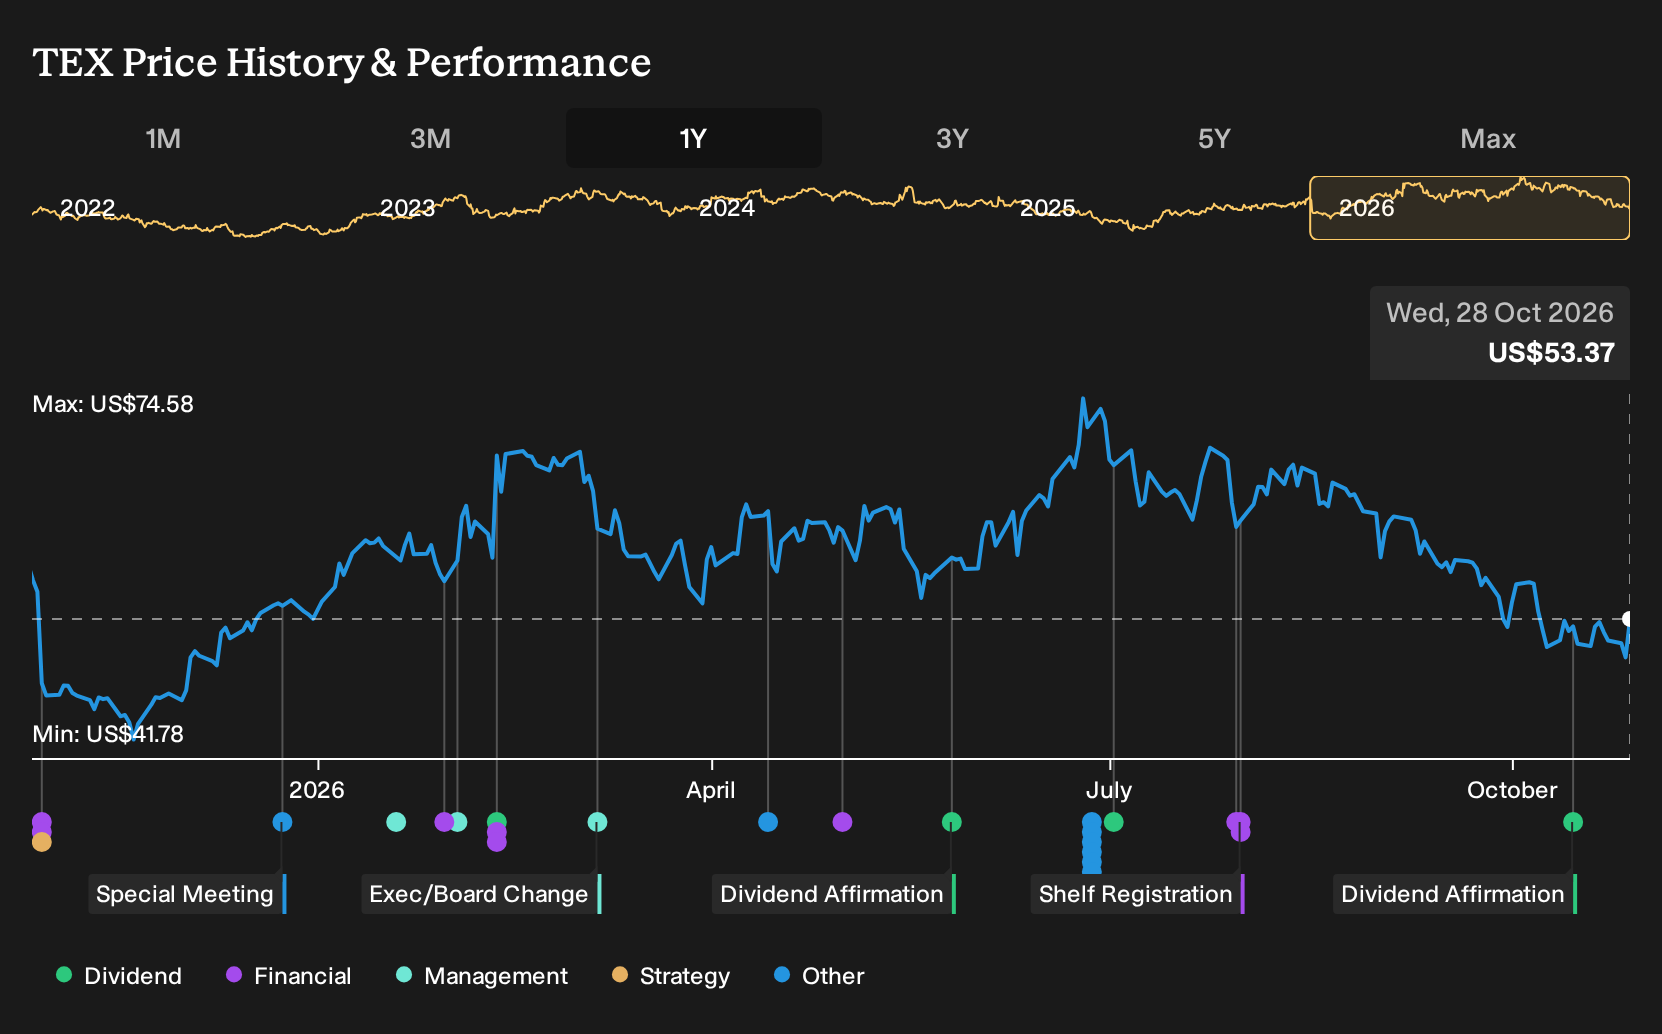Click the highlighted 2026 range selector window
This screenshot has height=1034, width=1662.
[1470, 208]
